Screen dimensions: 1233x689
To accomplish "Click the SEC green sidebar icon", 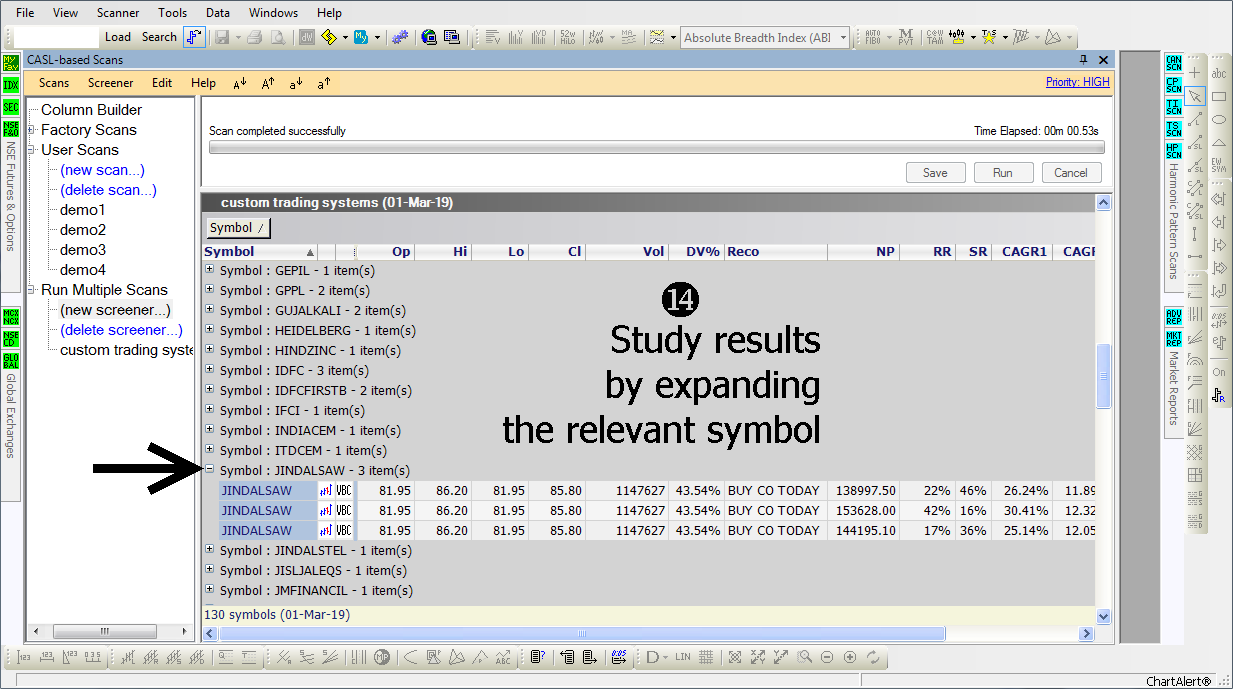I will tap(11, 107).
